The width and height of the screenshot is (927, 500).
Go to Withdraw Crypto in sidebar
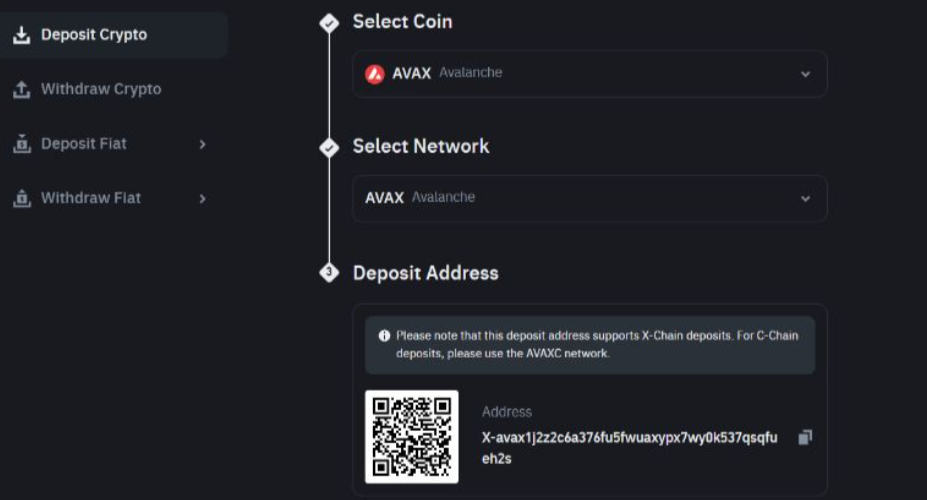[x=100, y=90]
